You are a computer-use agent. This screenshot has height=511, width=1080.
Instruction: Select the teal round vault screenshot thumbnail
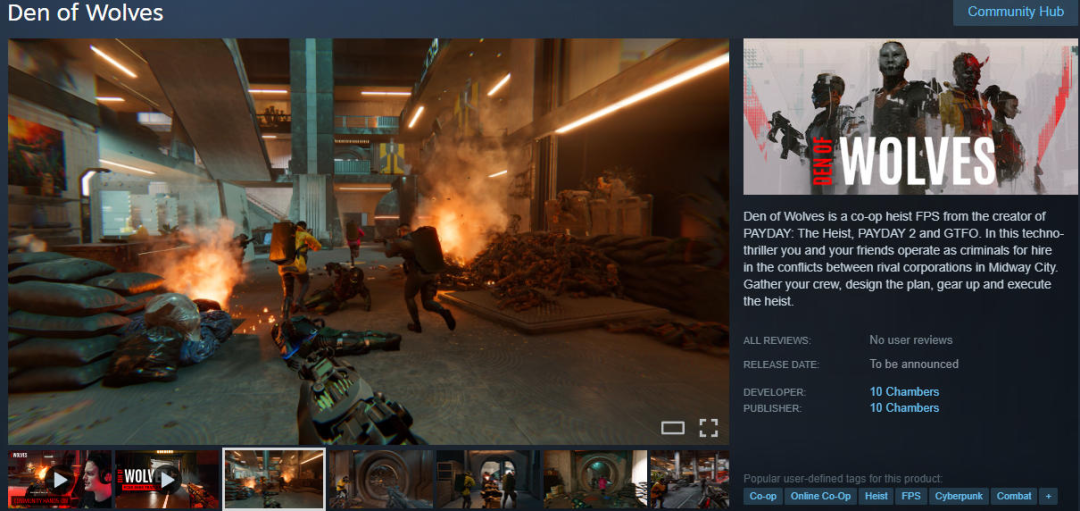pyautogui.click(x=595, y=479)
